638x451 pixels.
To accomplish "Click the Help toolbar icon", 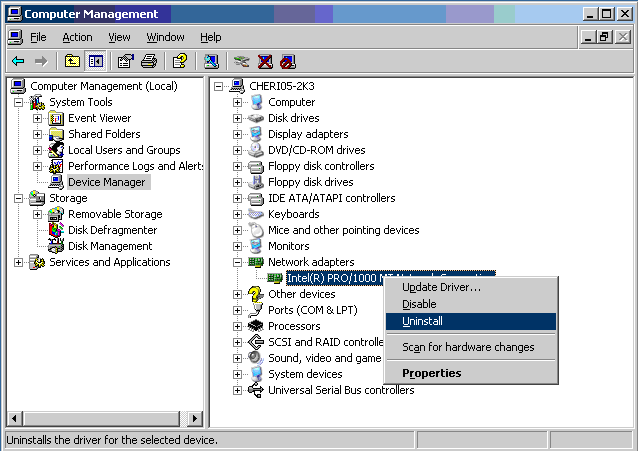I will (x=180, y=61).
